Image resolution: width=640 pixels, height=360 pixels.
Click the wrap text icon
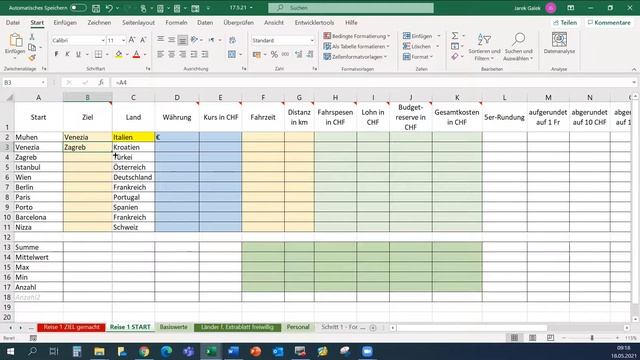point(232,40)
